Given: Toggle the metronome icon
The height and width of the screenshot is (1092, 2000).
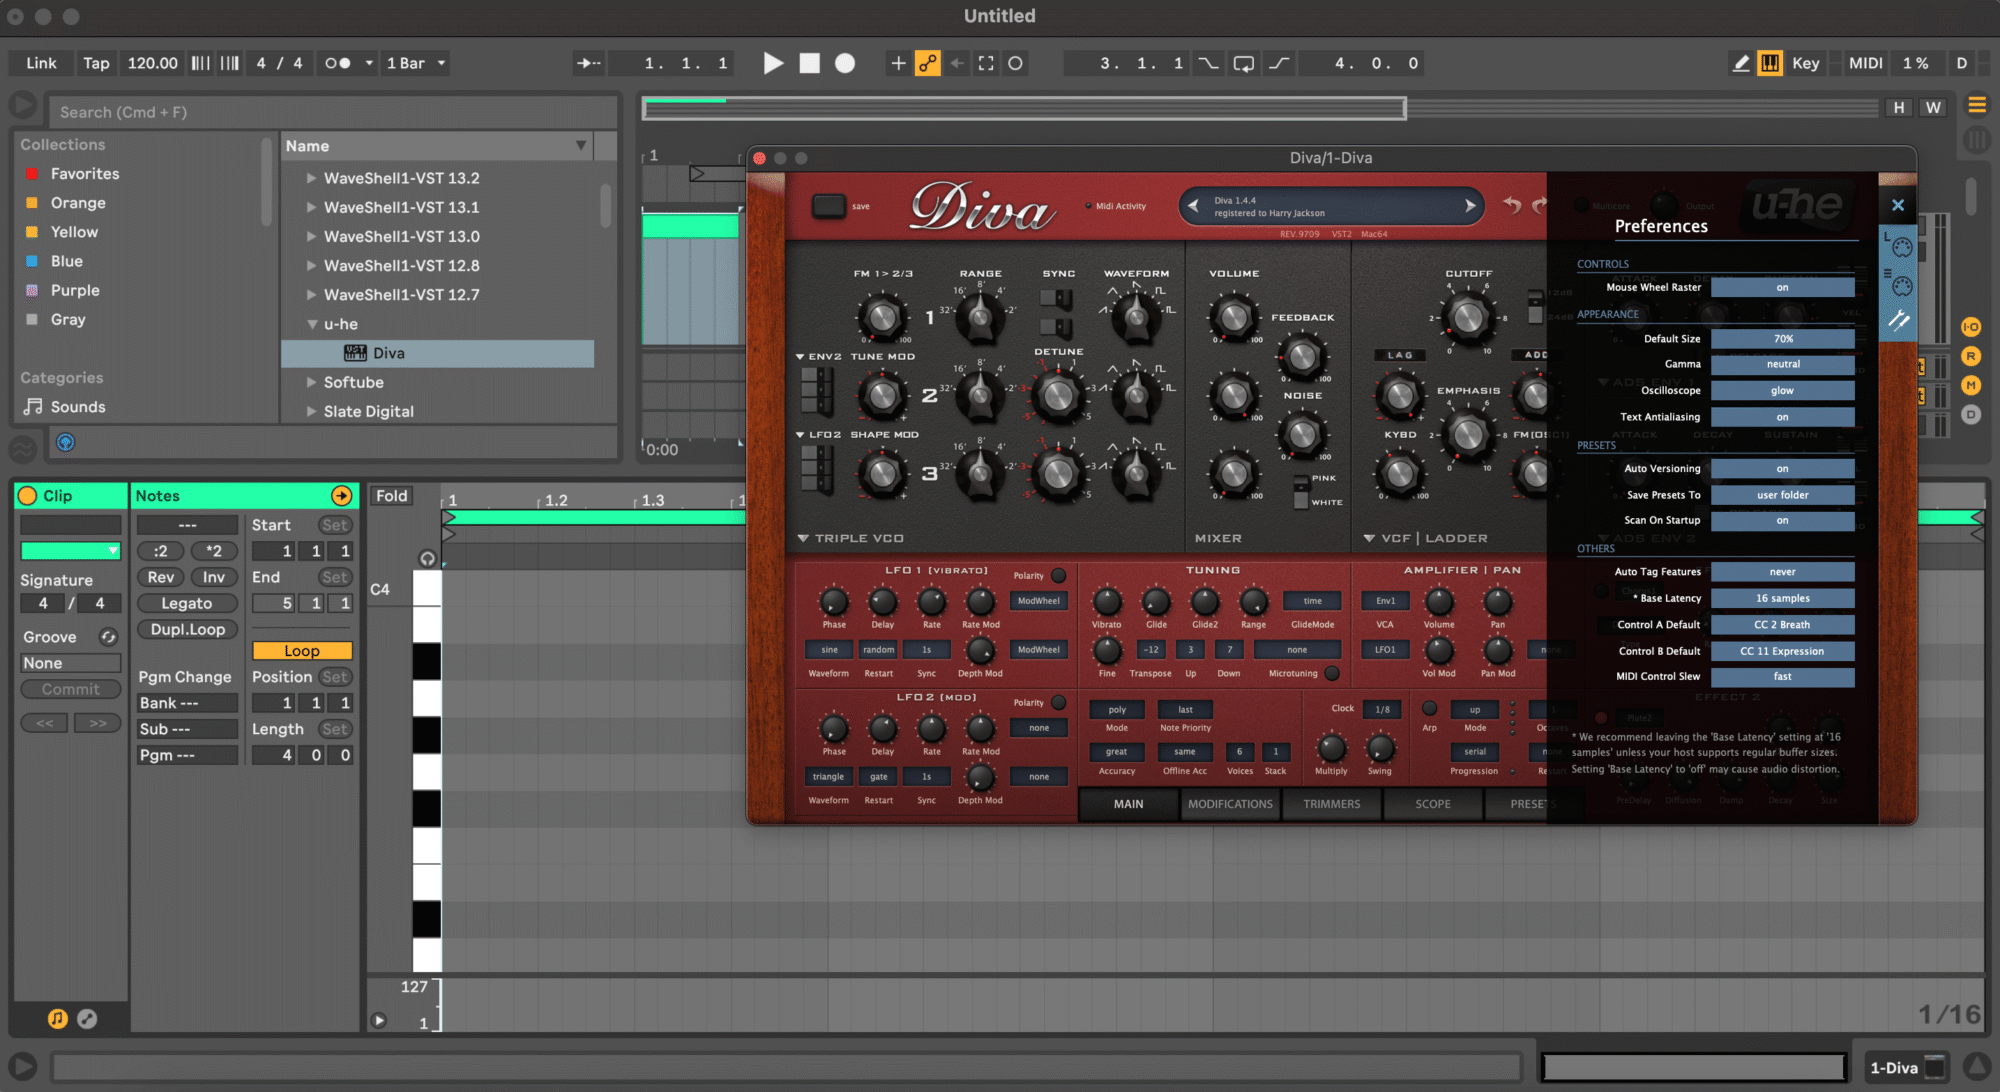Looking at the screenshot, I should [x=338, y=63].
